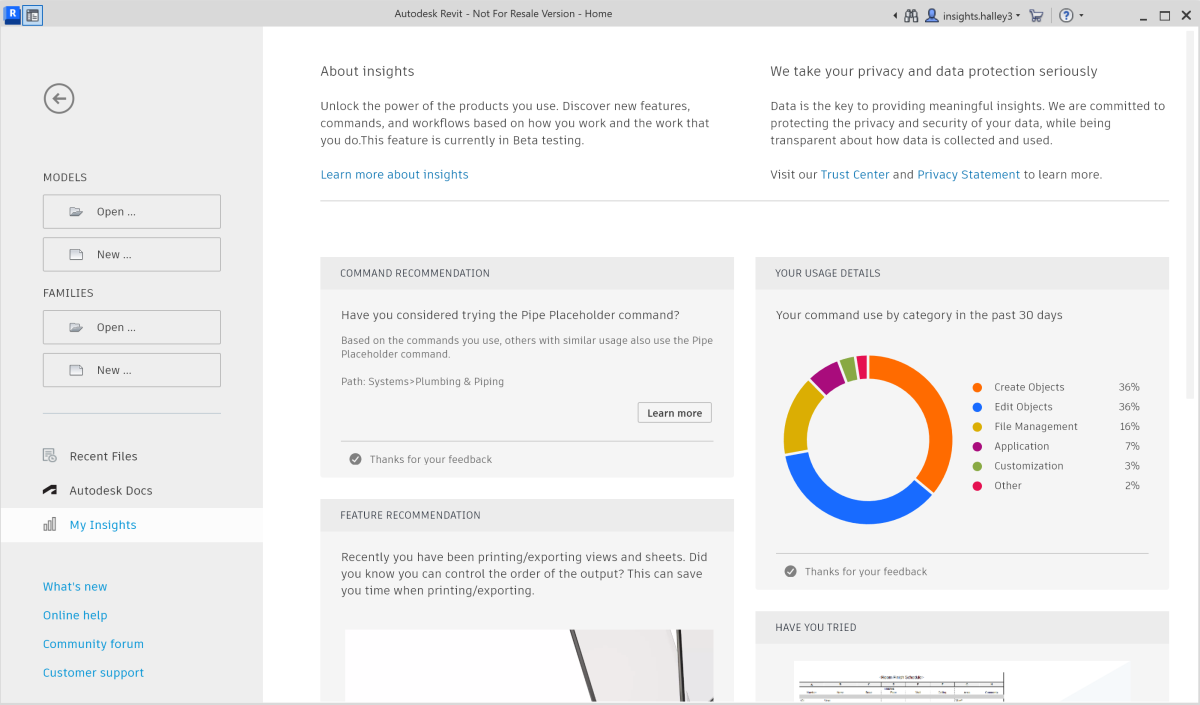Image resolution: width=1200 pixels, height=705 pixels.
Task: Click the Revit application logo icon
Action: [12, 15]
